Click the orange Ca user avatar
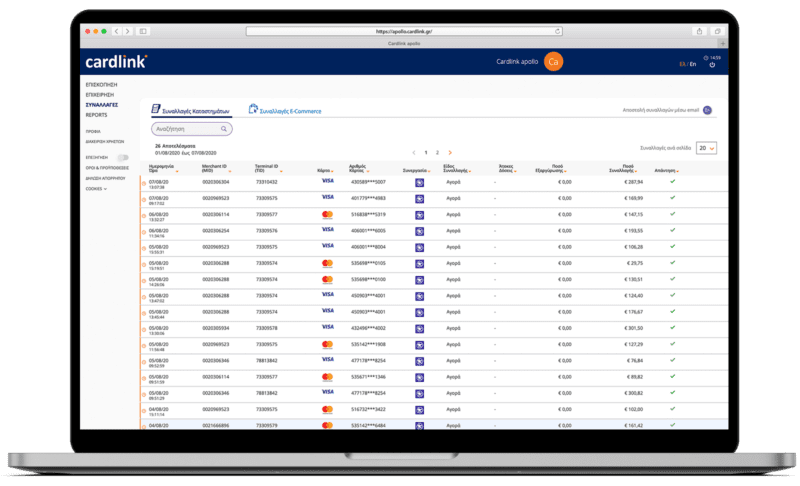This screenshot has width=800, height=486. pyautogui.click(x=554, y=62)
